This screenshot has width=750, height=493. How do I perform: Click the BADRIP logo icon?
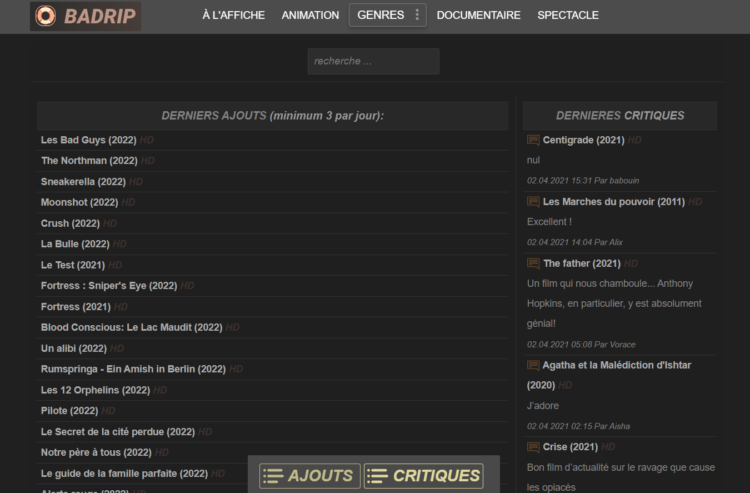coord(45,16)
